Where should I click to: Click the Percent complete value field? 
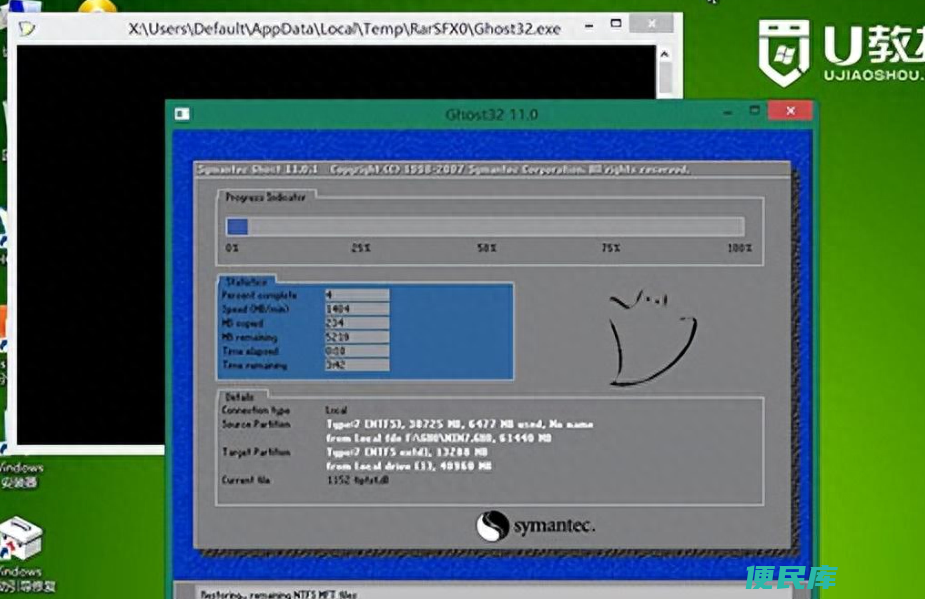[x=357, y=294]
